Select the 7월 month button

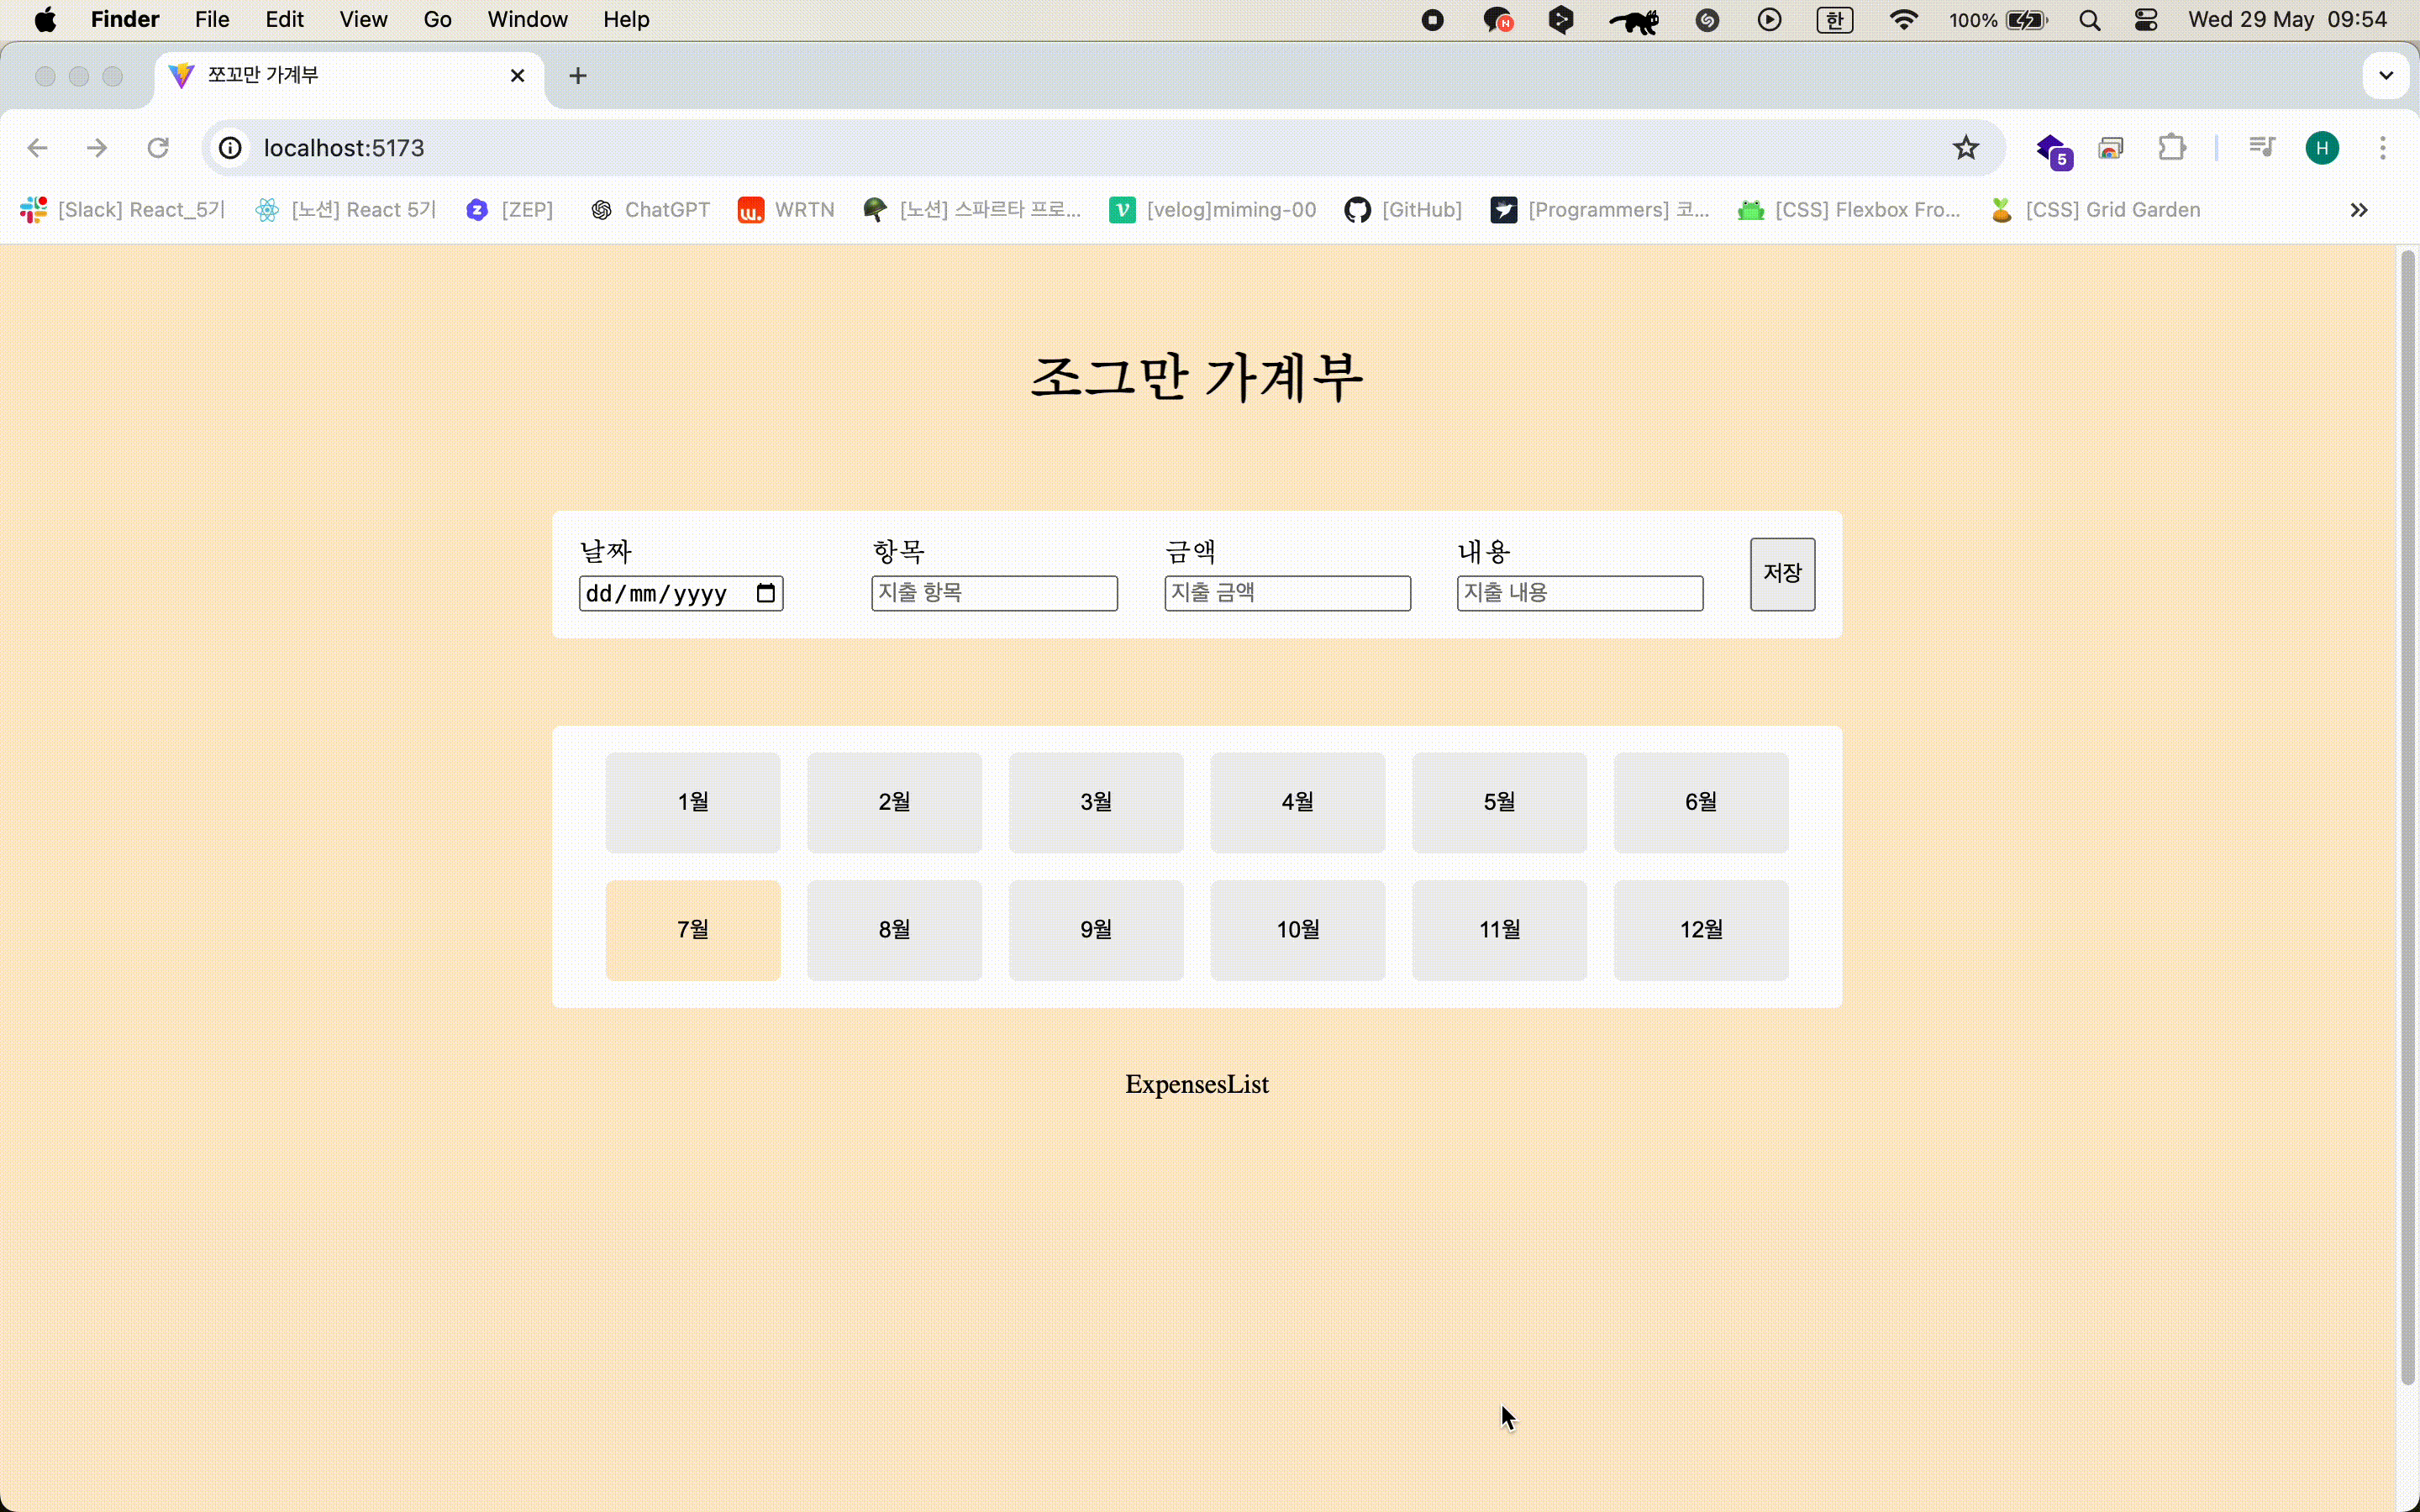pyautogui.click(x=692, y=929)
